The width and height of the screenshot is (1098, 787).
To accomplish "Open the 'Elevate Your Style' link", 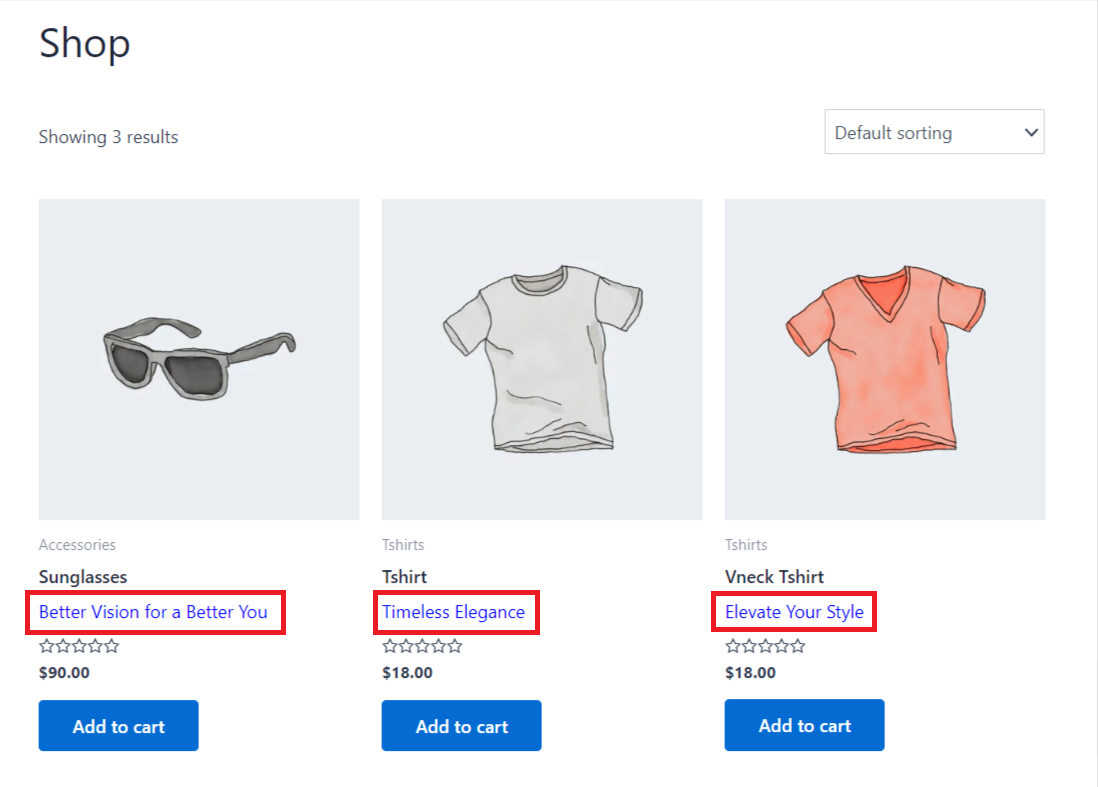I will (x=793, y=611).
